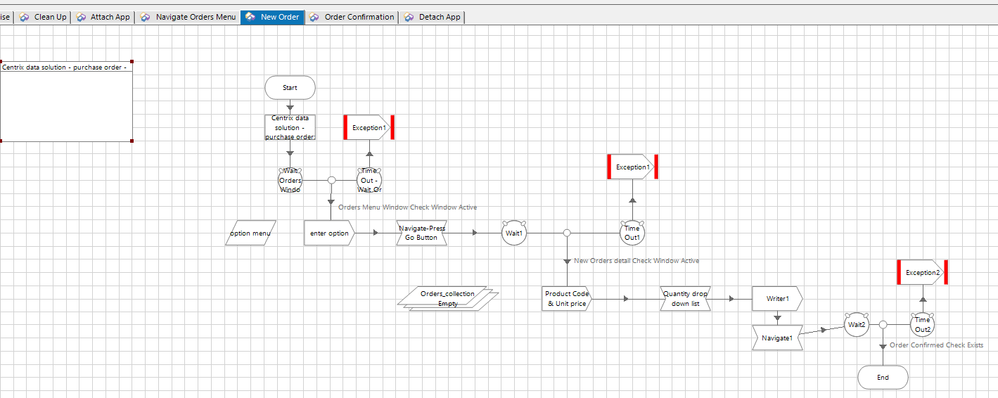The height and width of the screenshot is (398, 998).
Task: Click the enter option write stage
Action: (x=329, y=233)
